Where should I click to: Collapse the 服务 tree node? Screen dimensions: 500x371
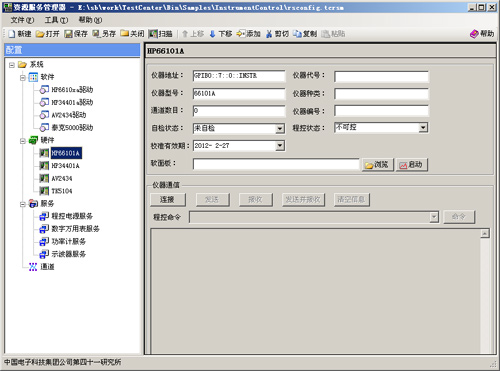click(23, 204)
